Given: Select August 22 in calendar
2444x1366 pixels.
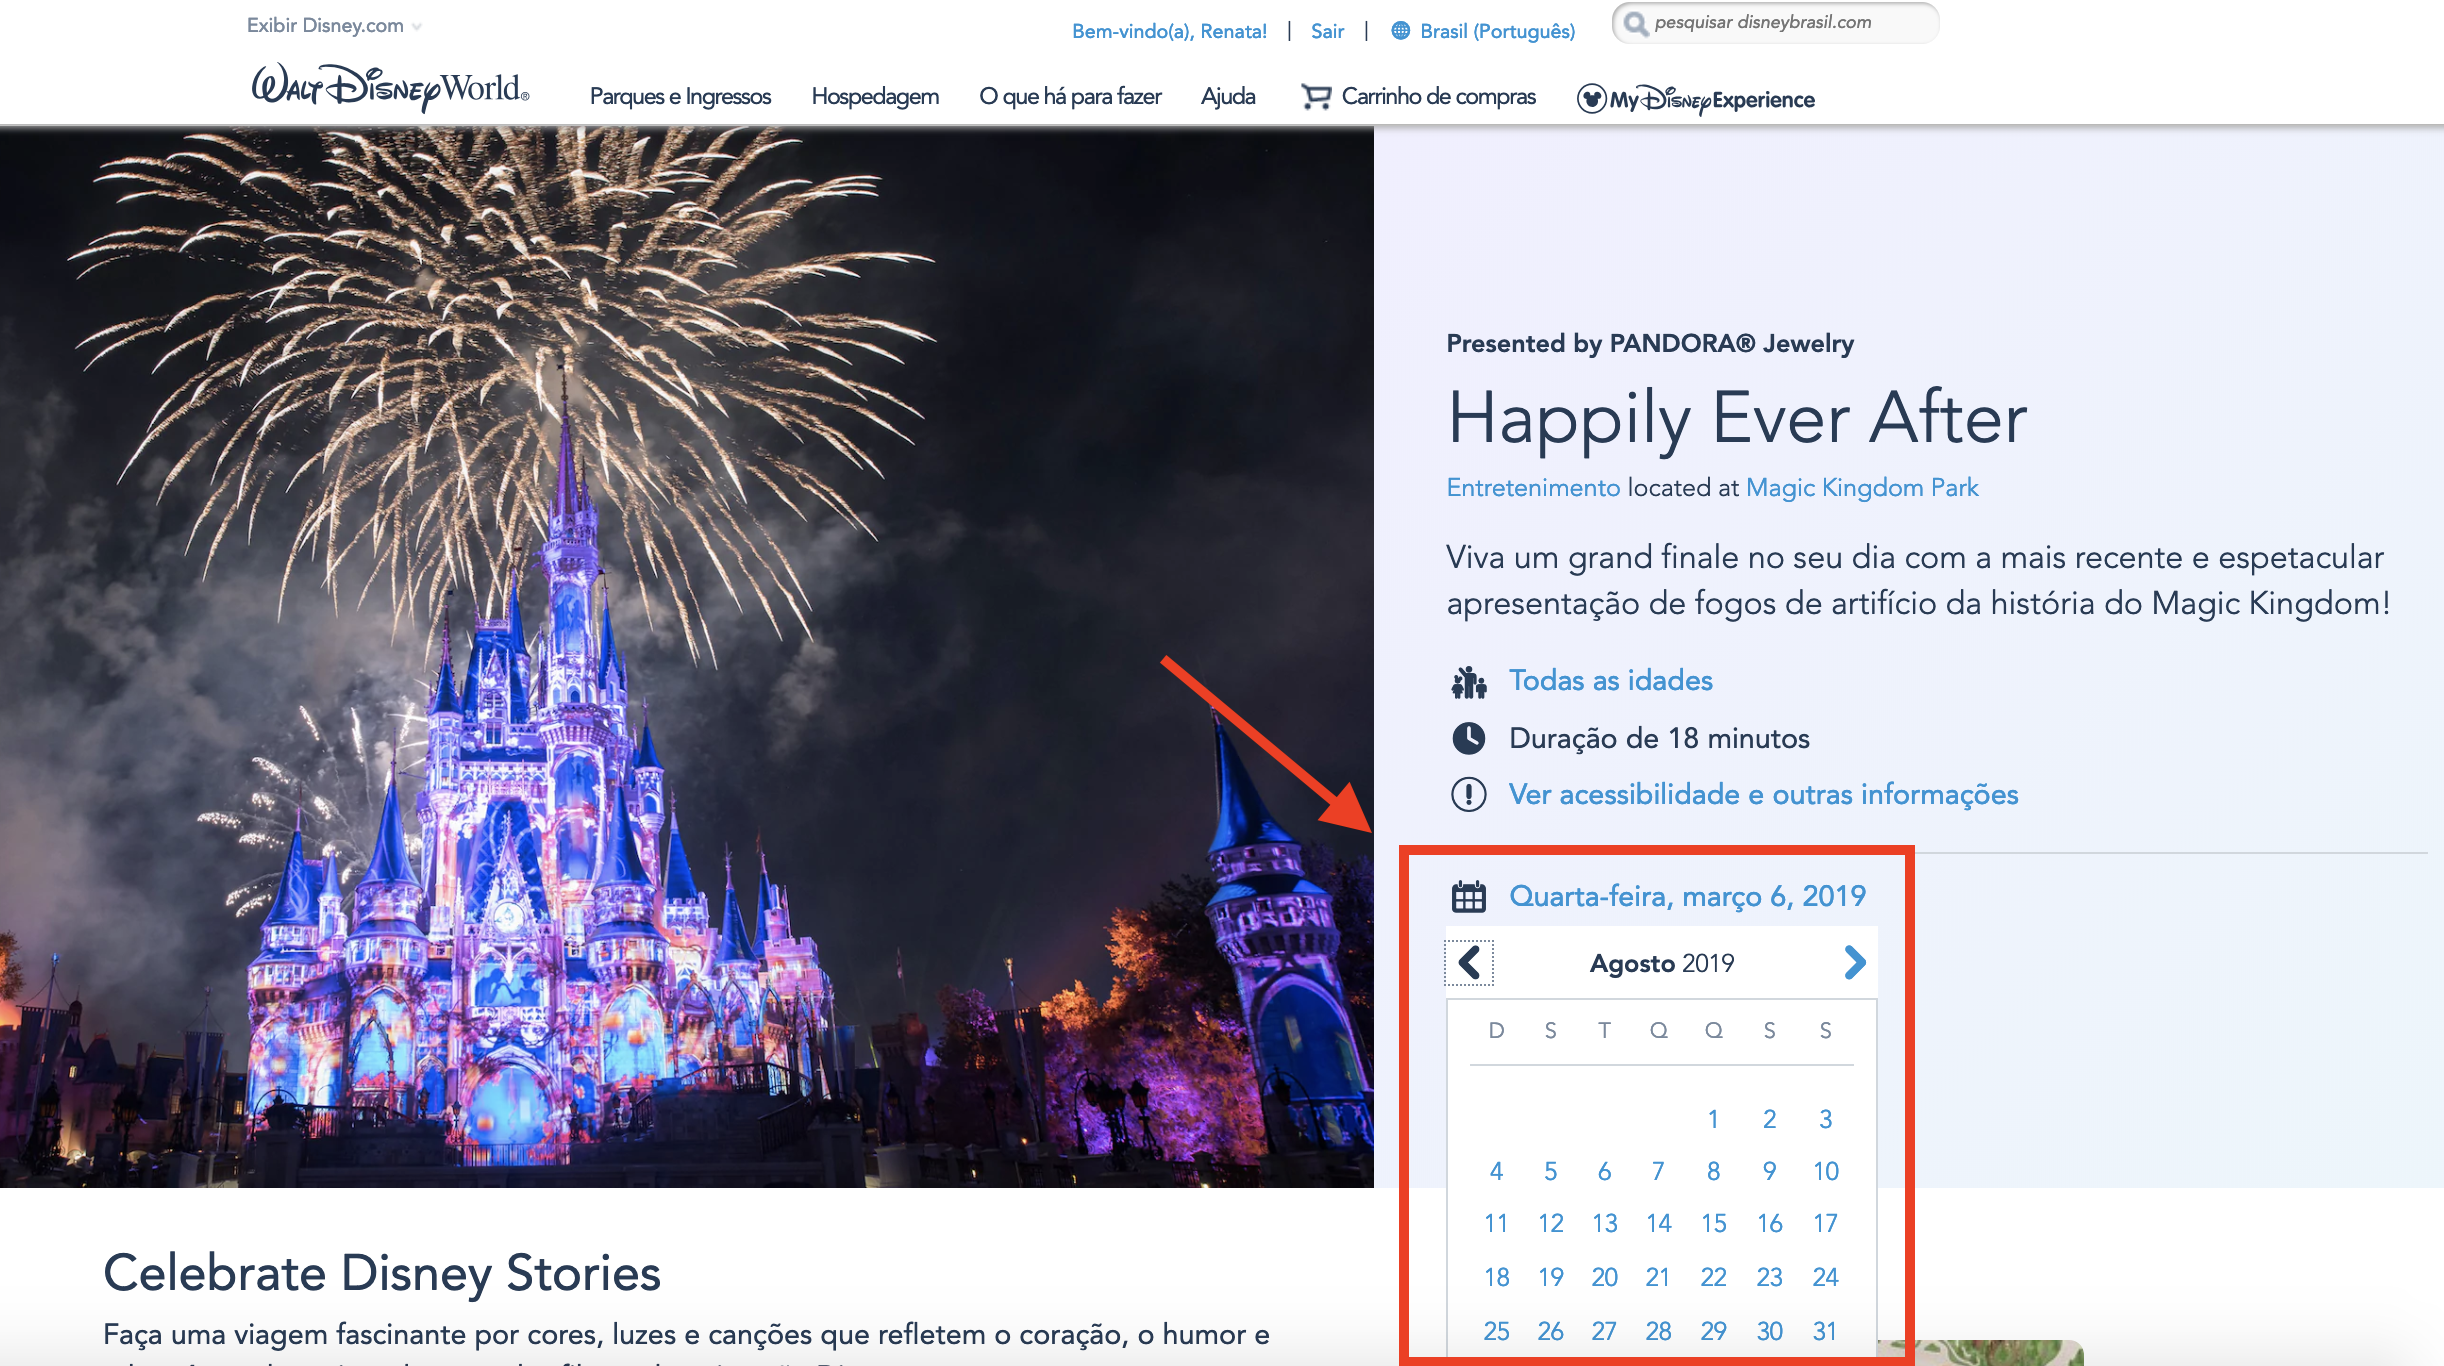Looking at the screenshot, I should click(x=1713, y=1277).
